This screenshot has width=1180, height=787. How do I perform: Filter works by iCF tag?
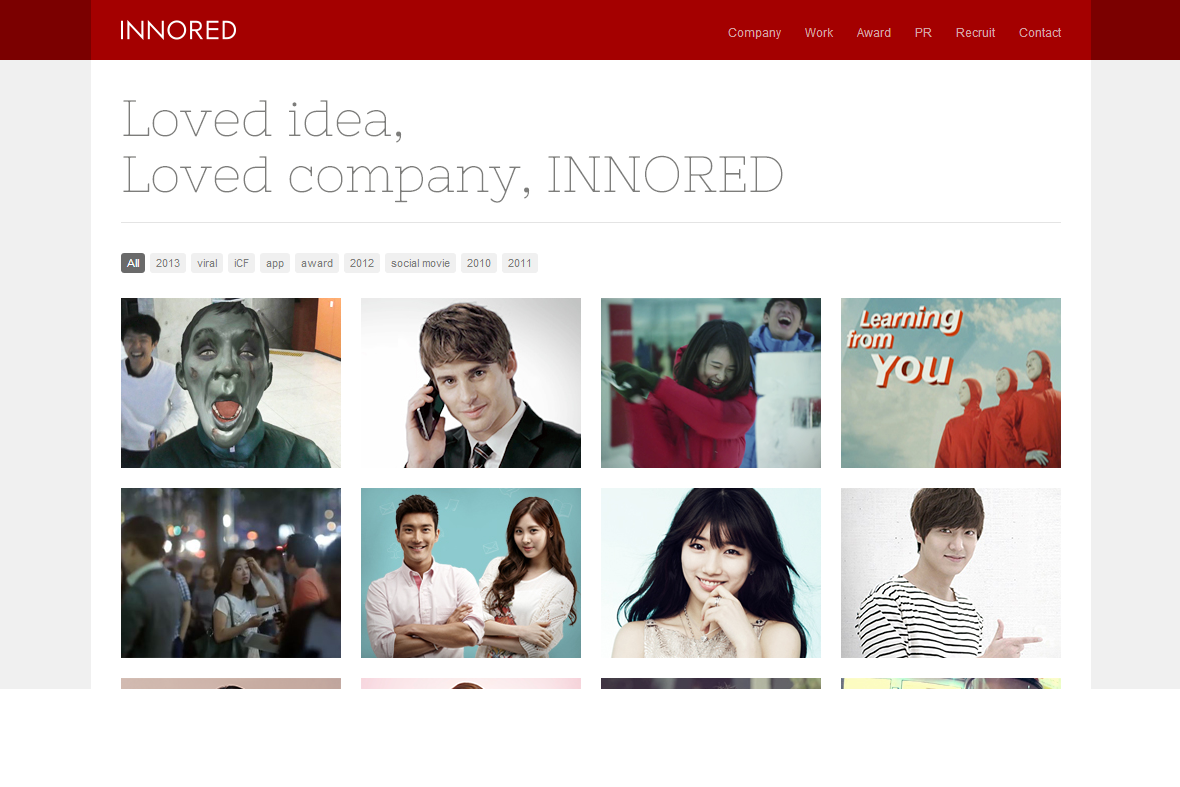[x=241, y=263]
